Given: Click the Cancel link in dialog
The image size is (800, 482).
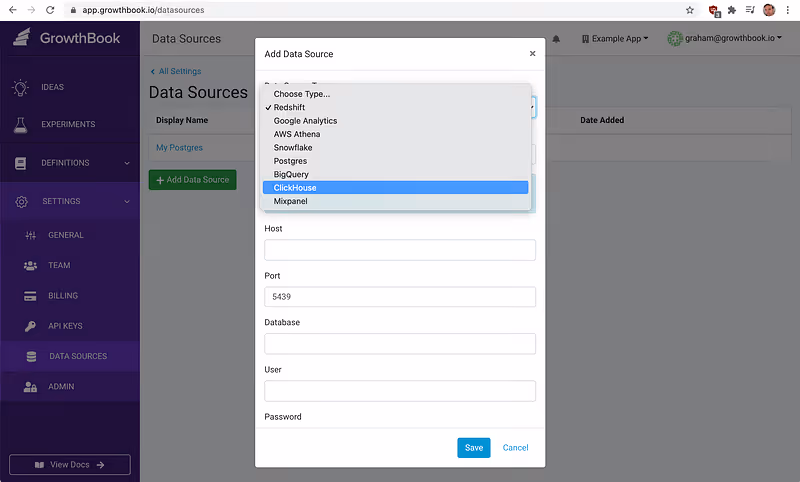Looking at the screenshot, I should (x=515, y=448).
